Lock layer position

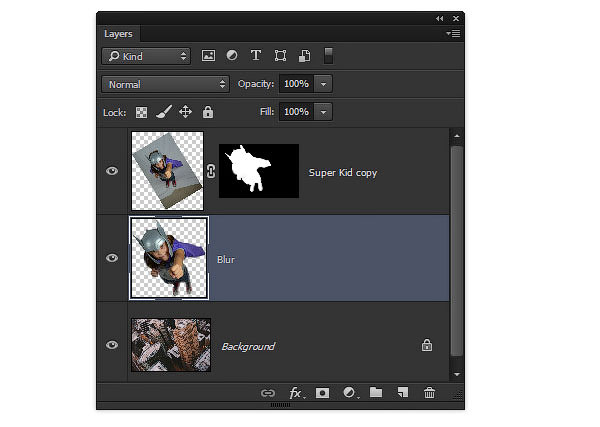coord(186,112)
